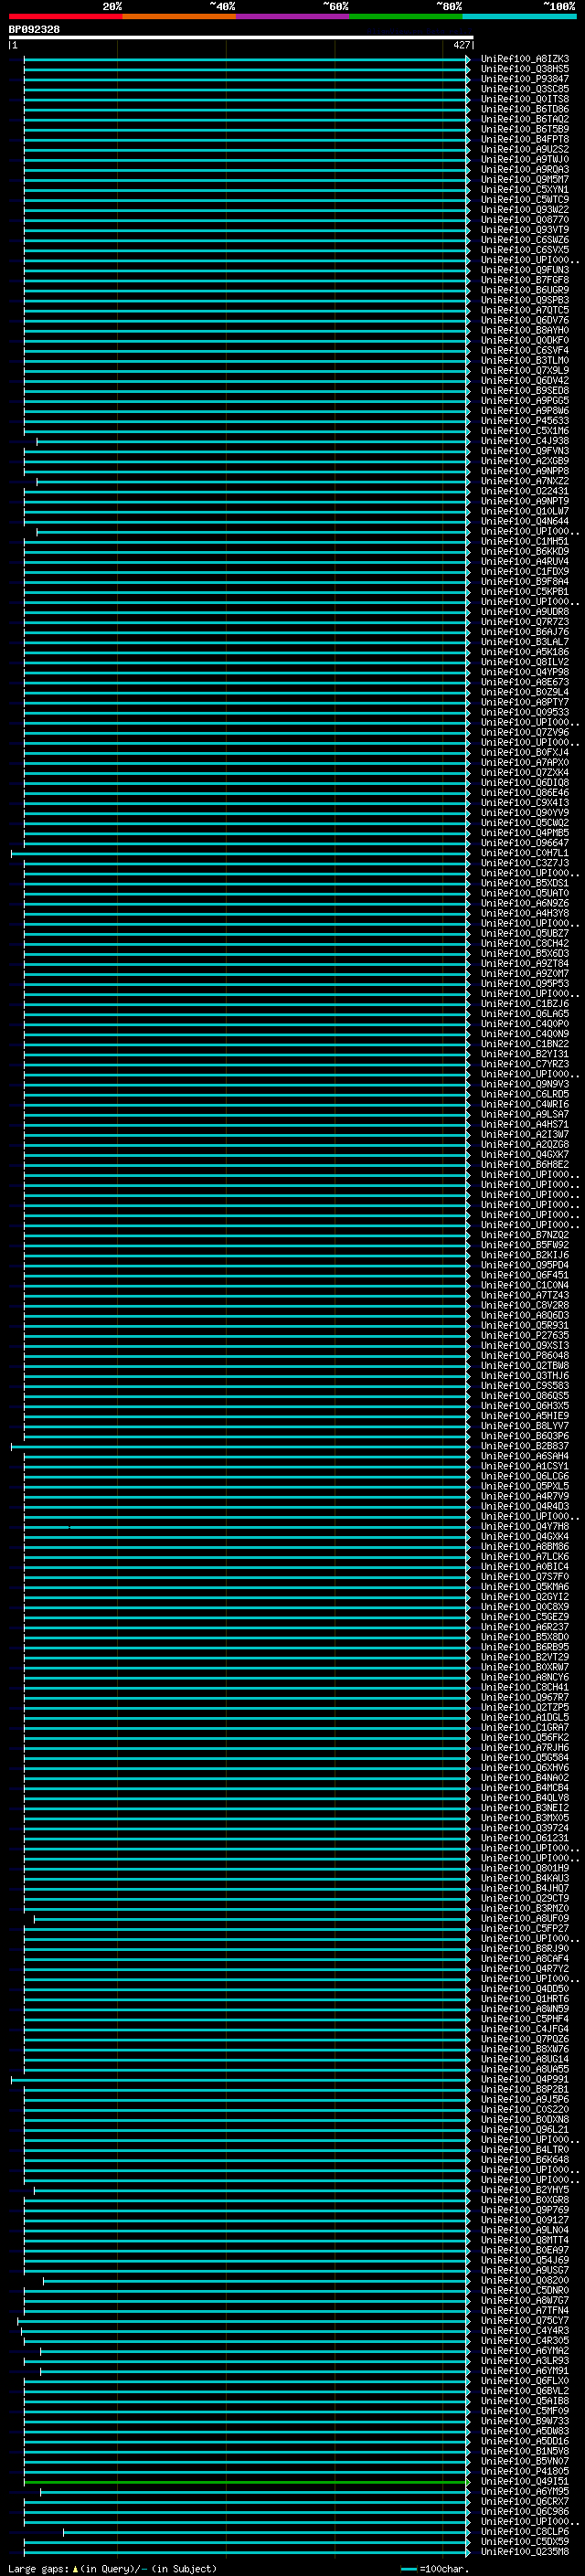Select the UniRef100_C5GEZ9 label
The height and width of the screenshot is (2576, 585).
point(525,1617)
